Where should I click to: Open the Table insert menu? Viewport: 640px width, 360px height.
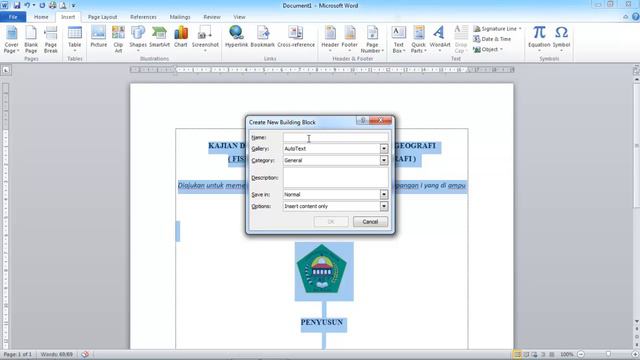75,39
